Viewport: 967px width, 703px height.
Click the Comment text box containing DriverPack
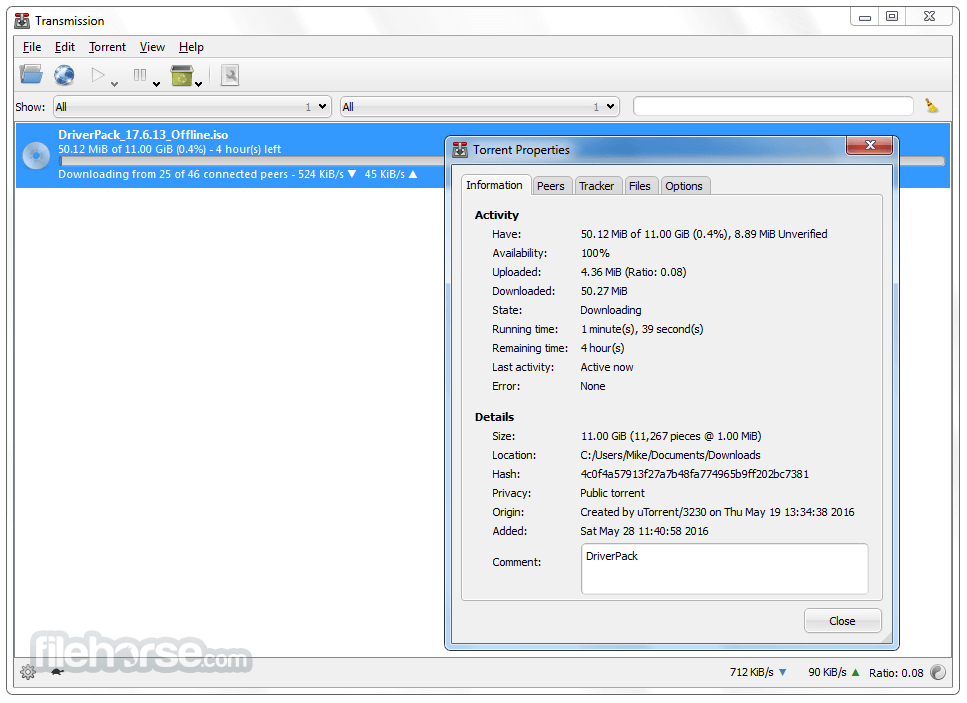[724, 569]
